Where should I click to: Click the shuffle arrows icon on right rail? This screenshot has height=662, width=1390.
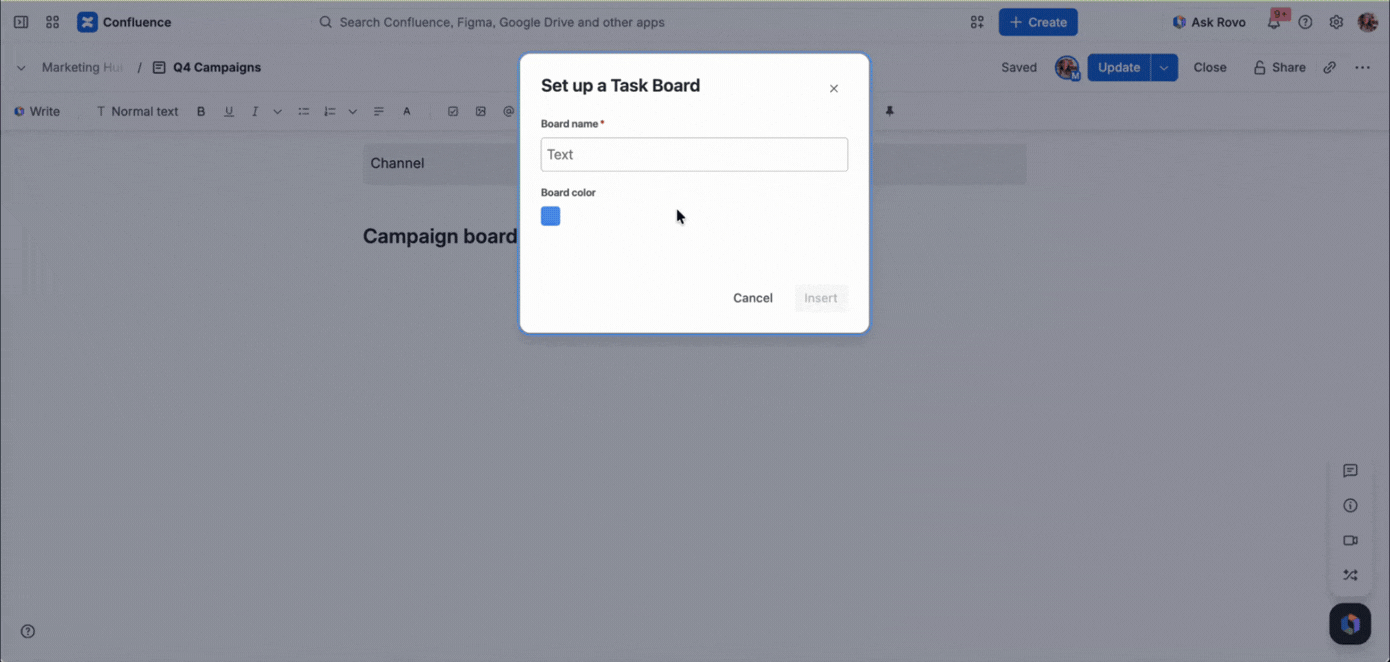click(x=1350, y=575)
